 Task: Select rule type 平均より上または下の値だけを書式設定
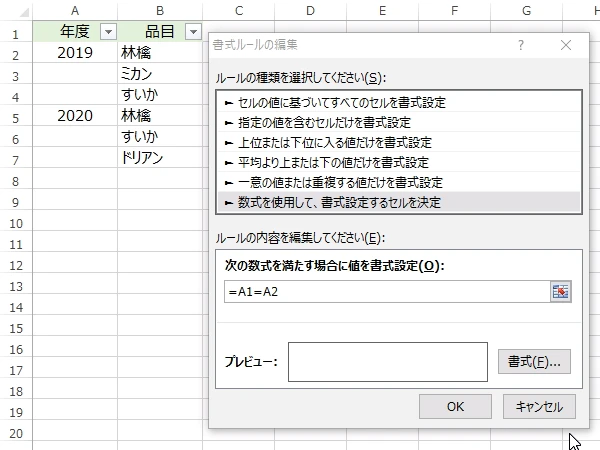(399, 162)
